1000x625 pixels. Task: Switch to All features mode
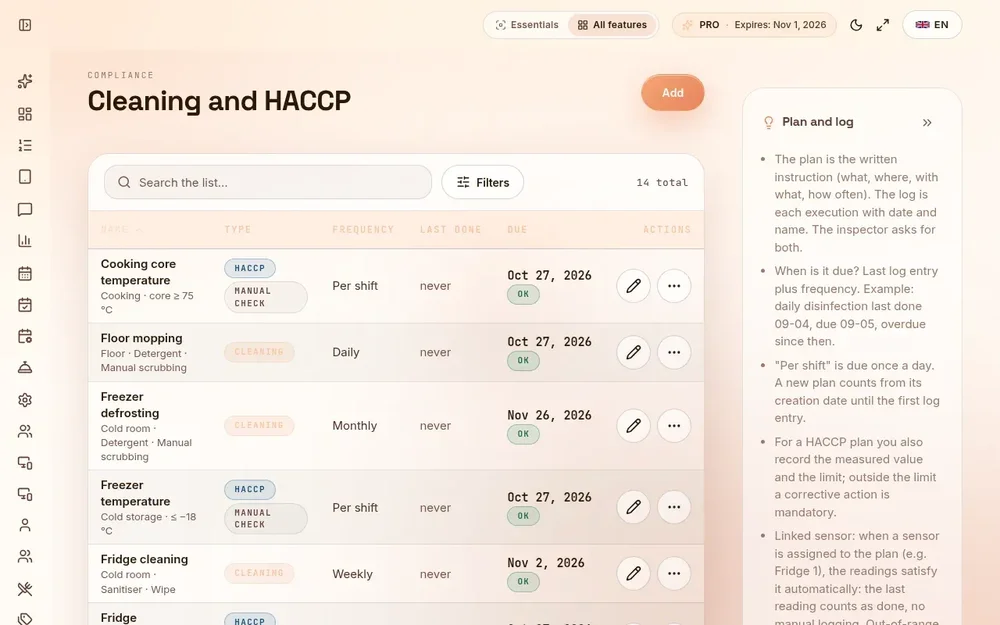(612, 25)
